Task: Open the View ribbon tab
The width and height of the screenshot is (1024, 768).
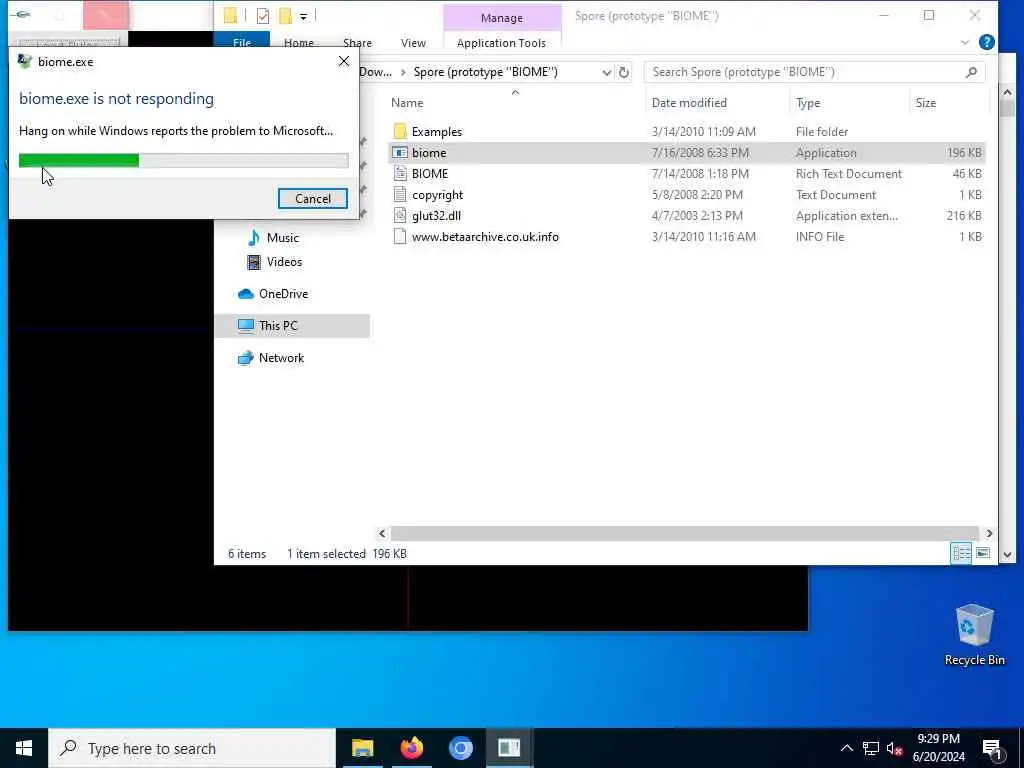Action: [x=413, y=42]
